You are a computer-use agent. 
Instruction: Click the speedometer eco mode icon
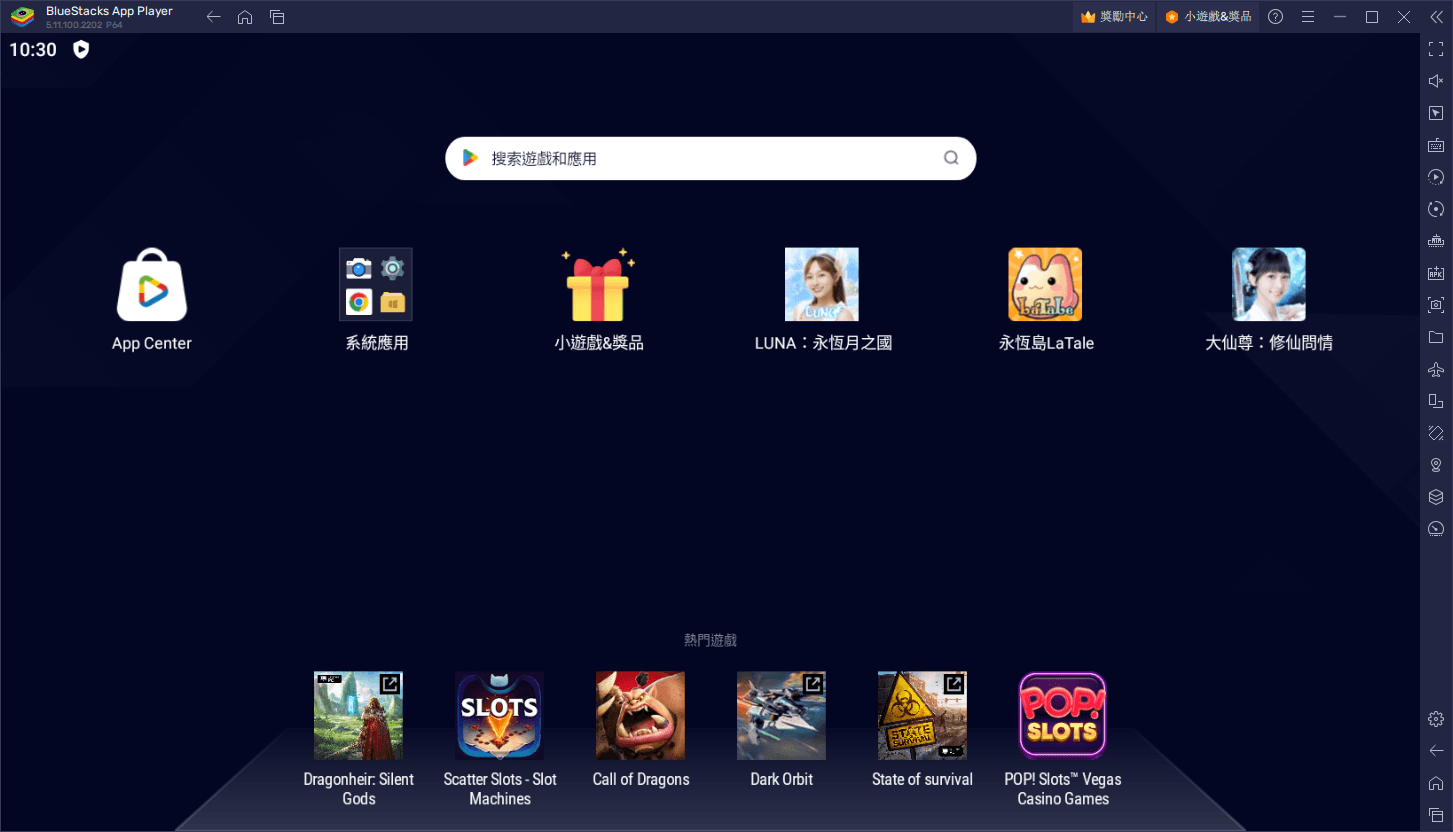[x=1436, y=529]
